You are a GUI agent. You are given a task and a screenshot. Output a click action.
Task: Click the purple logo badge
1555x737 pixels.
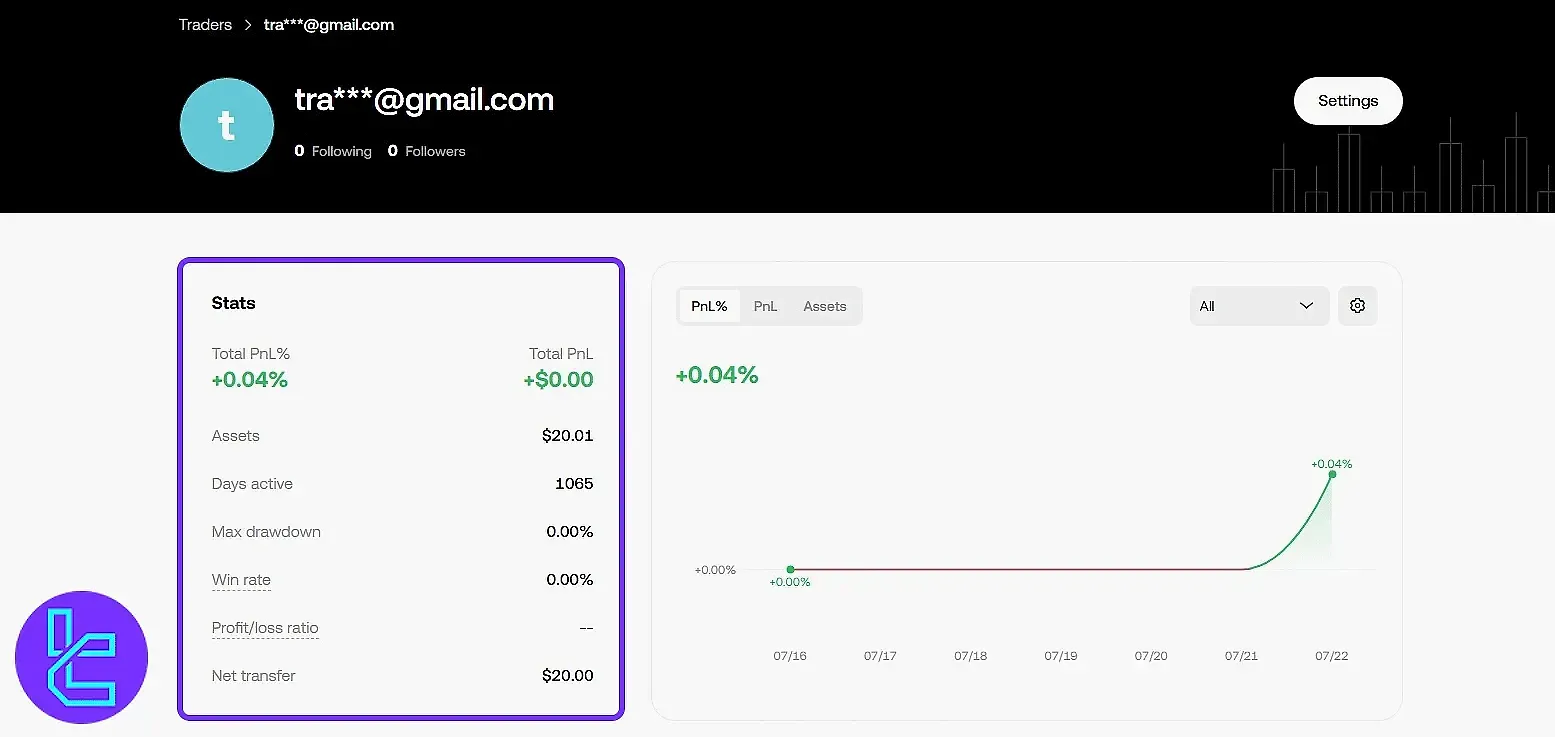[x=81, y=657]
